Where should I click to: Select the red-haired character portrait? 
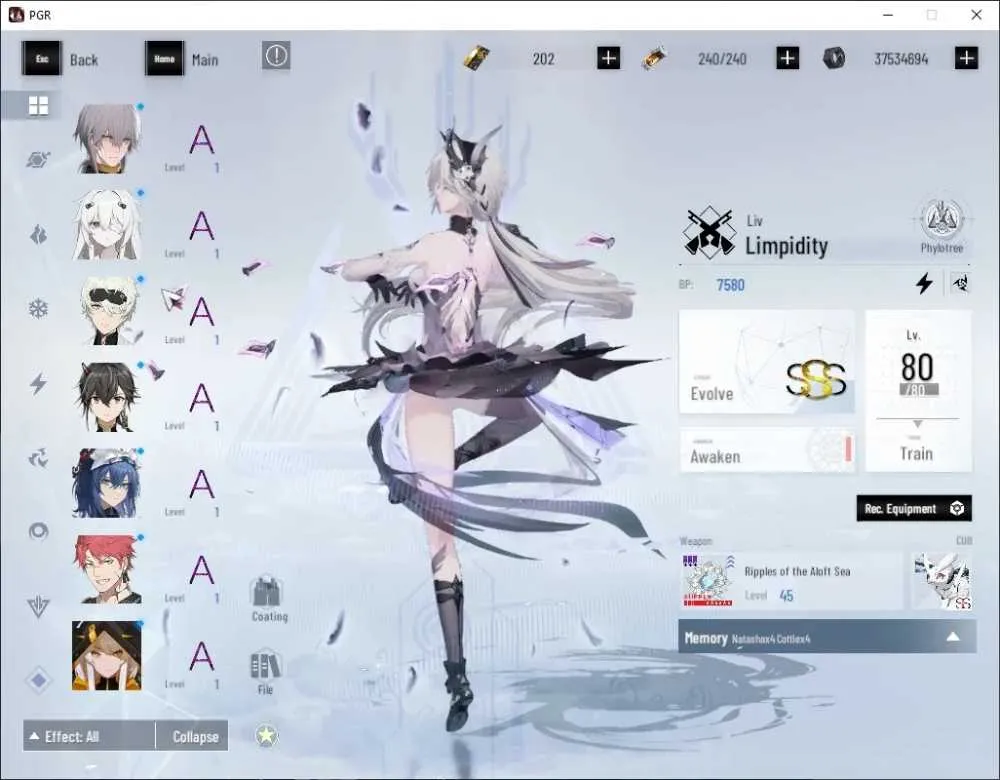coord(107,569)
